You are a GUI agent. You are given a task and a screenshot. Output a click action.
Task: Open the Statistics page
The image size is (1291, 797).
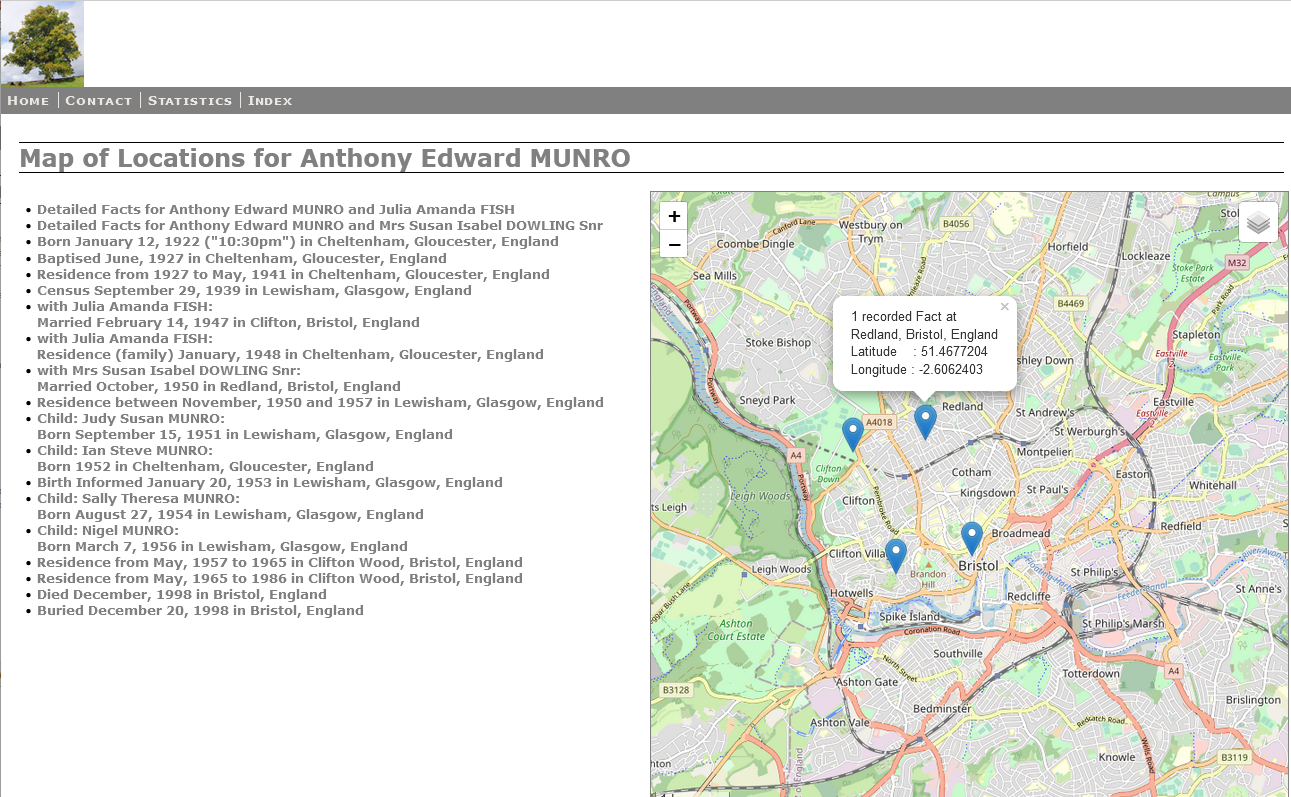(190, 100)
